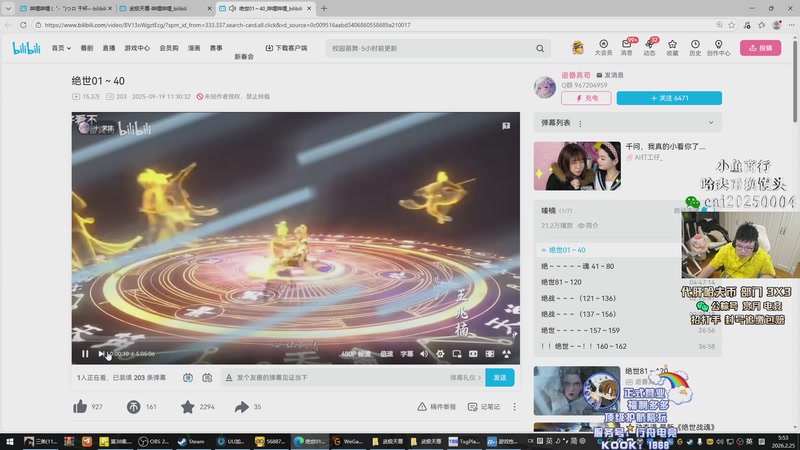Open 赛事 nav item
This screenshot has width=800, height=450.
(216, 48)
